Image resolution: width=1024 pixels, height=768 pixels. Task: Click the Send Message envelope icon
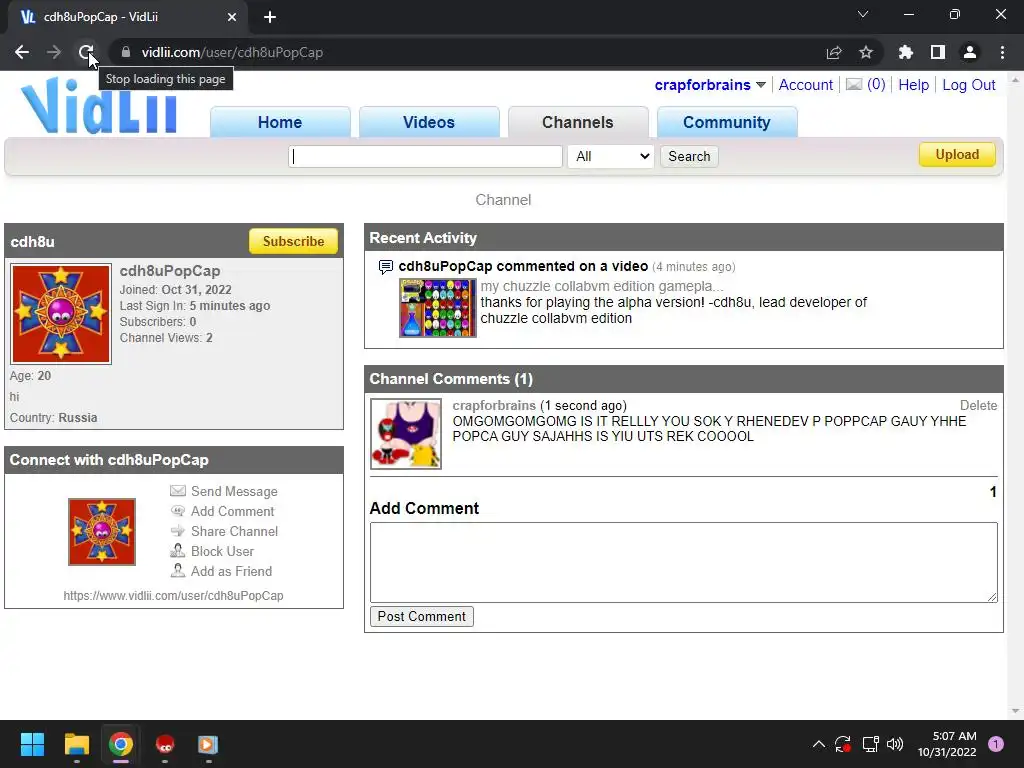[178, 490]
